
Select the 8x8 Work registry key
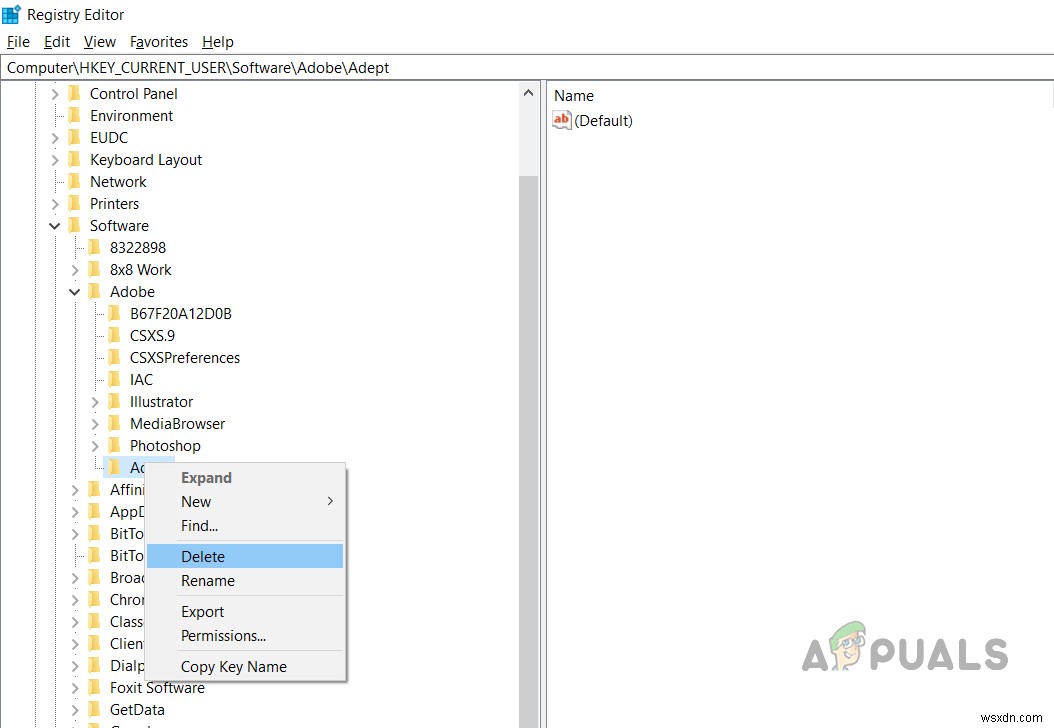139,269
